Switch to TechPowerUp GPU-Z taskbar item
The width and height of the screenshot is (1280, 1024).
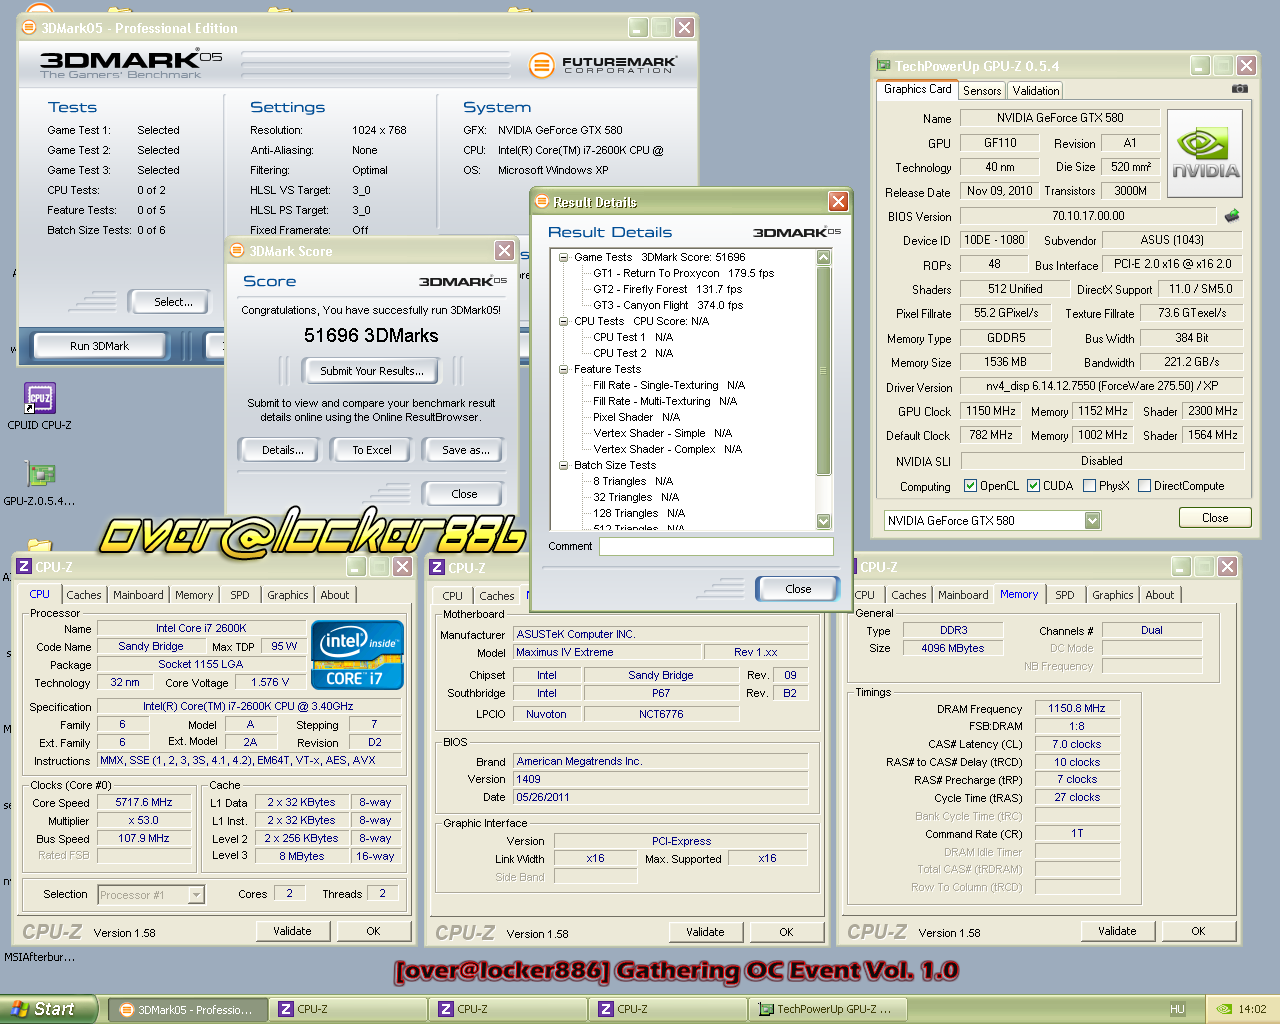pos(827,1009)
